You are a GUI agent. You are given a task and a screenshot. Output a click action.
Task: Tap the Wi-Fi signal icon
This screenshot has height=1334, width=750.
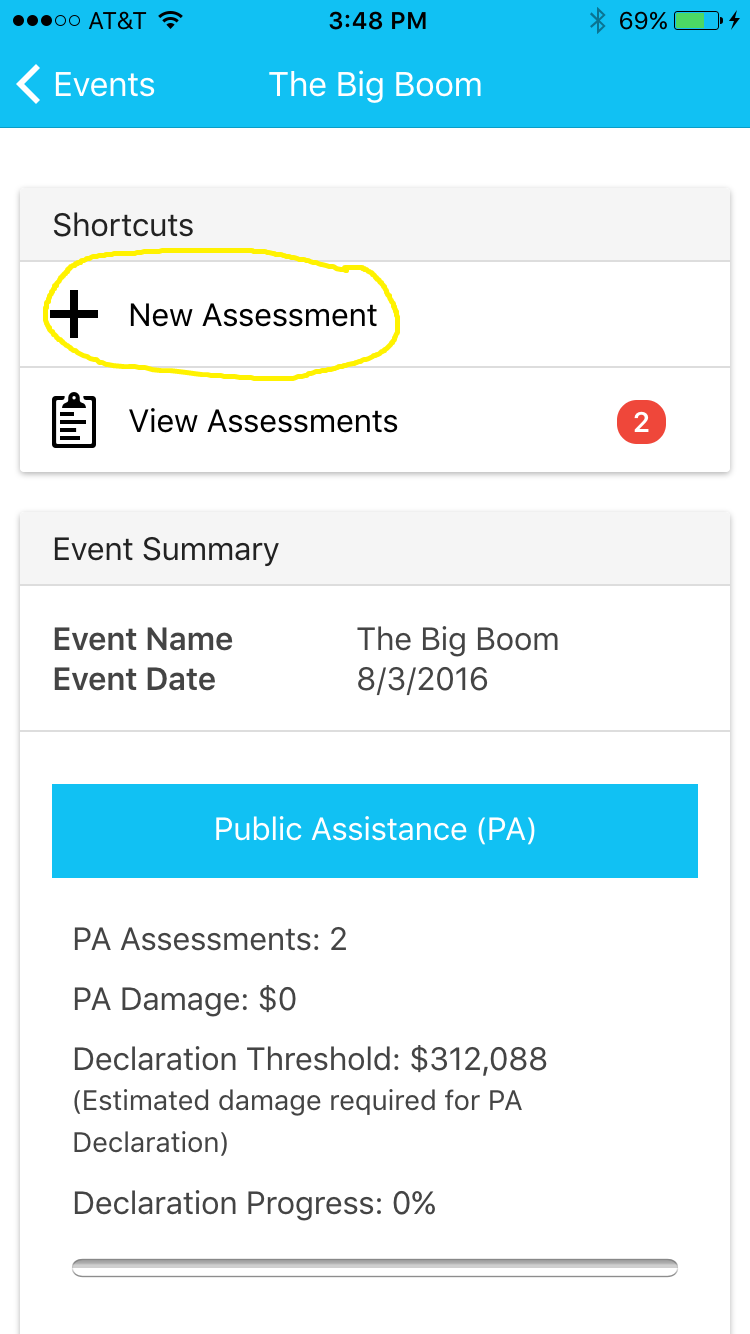[170, 20]
